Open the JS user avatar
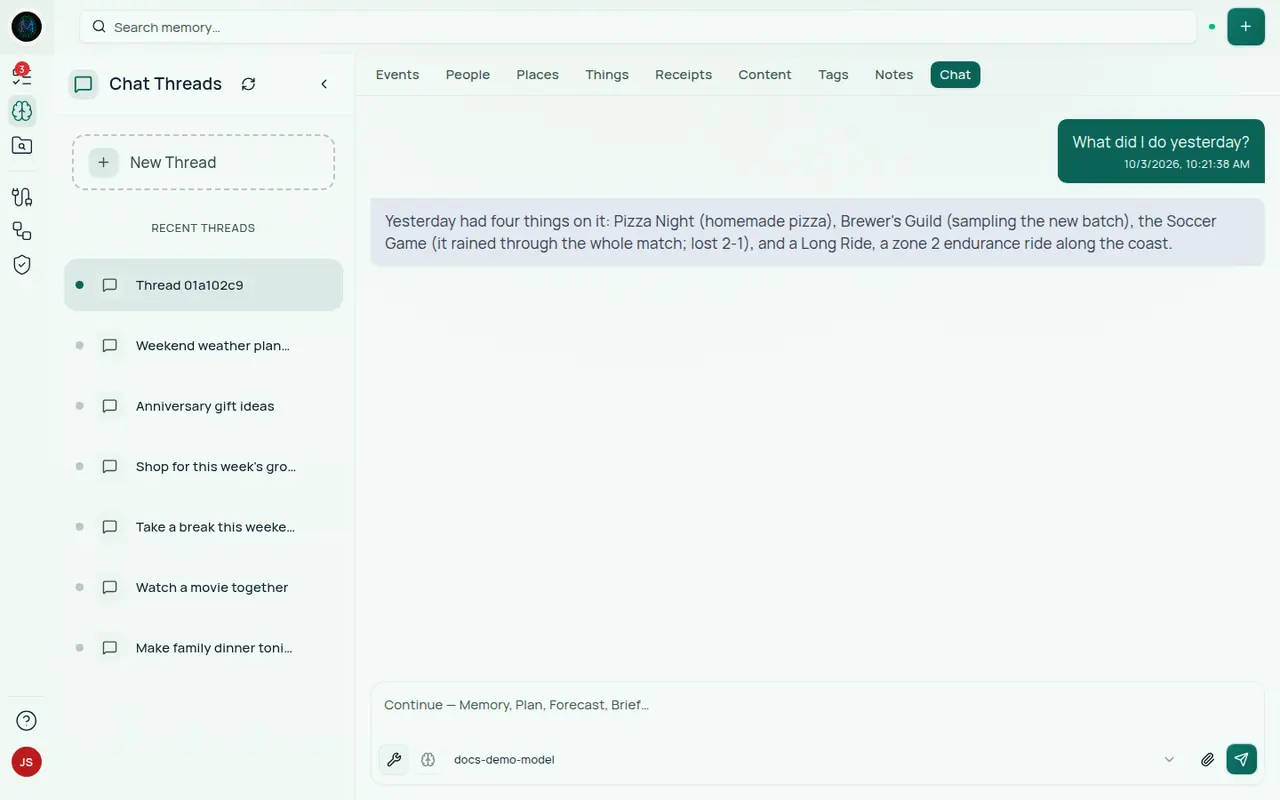This screenshot has height=800, width=1280. click(27, 762)
